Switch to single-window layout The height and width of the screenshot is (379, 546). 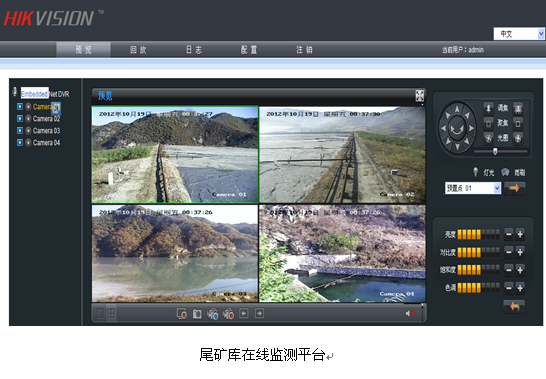(x=100, y=314)
